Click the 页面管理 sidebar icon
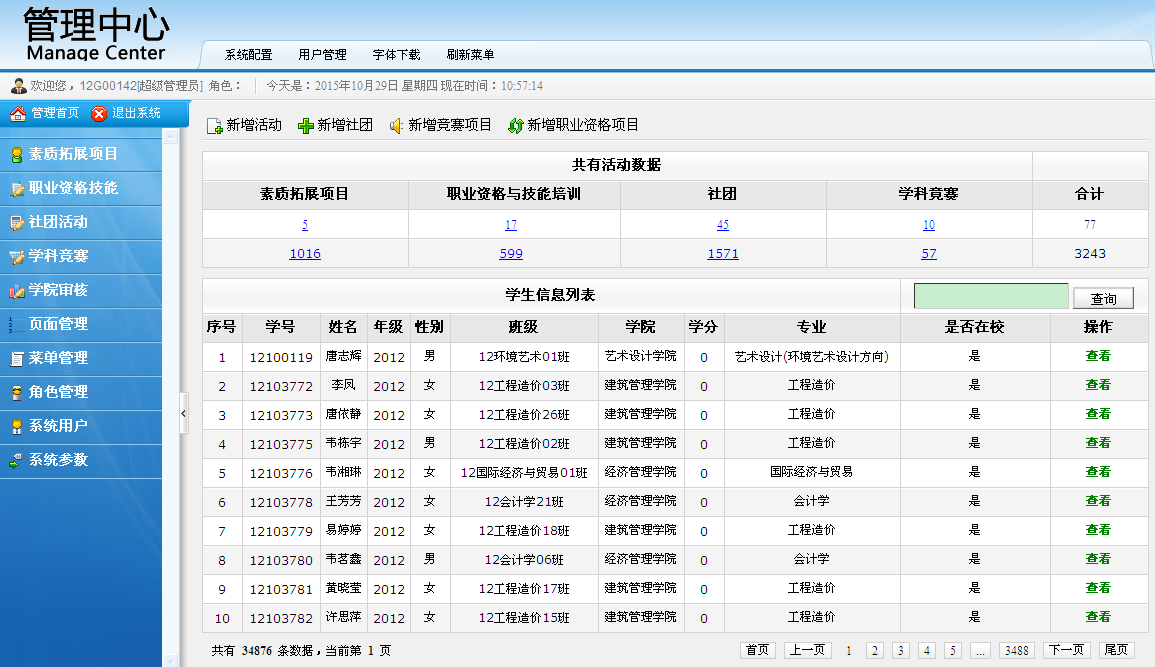Viewport: 1155px width, 667px height. point(16,325)
